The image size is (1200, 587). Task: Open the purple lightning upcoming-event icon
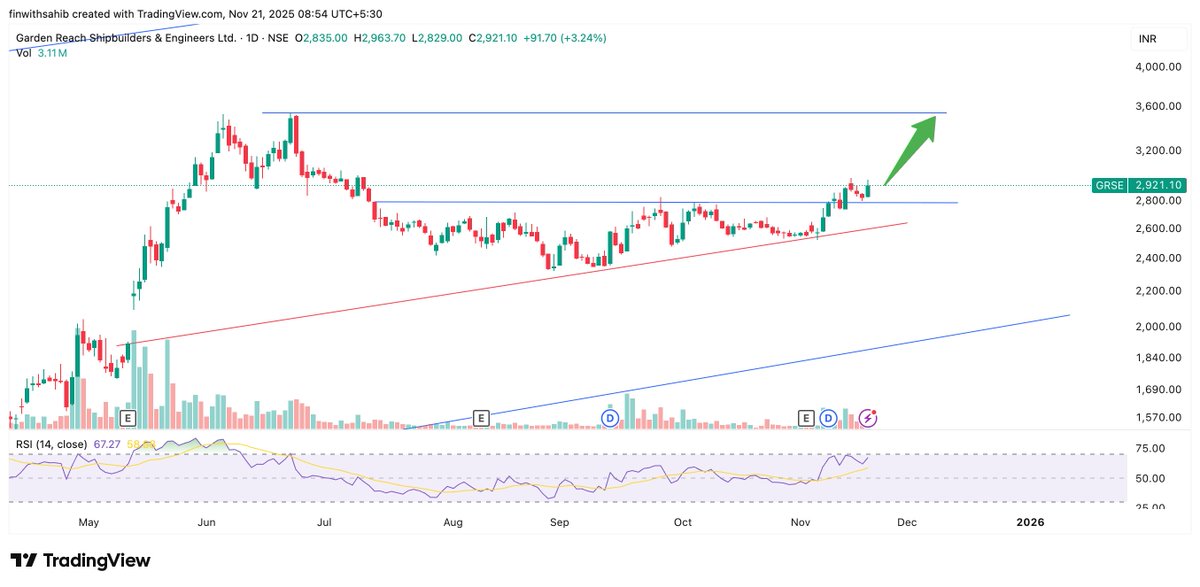tap(867, 418)
